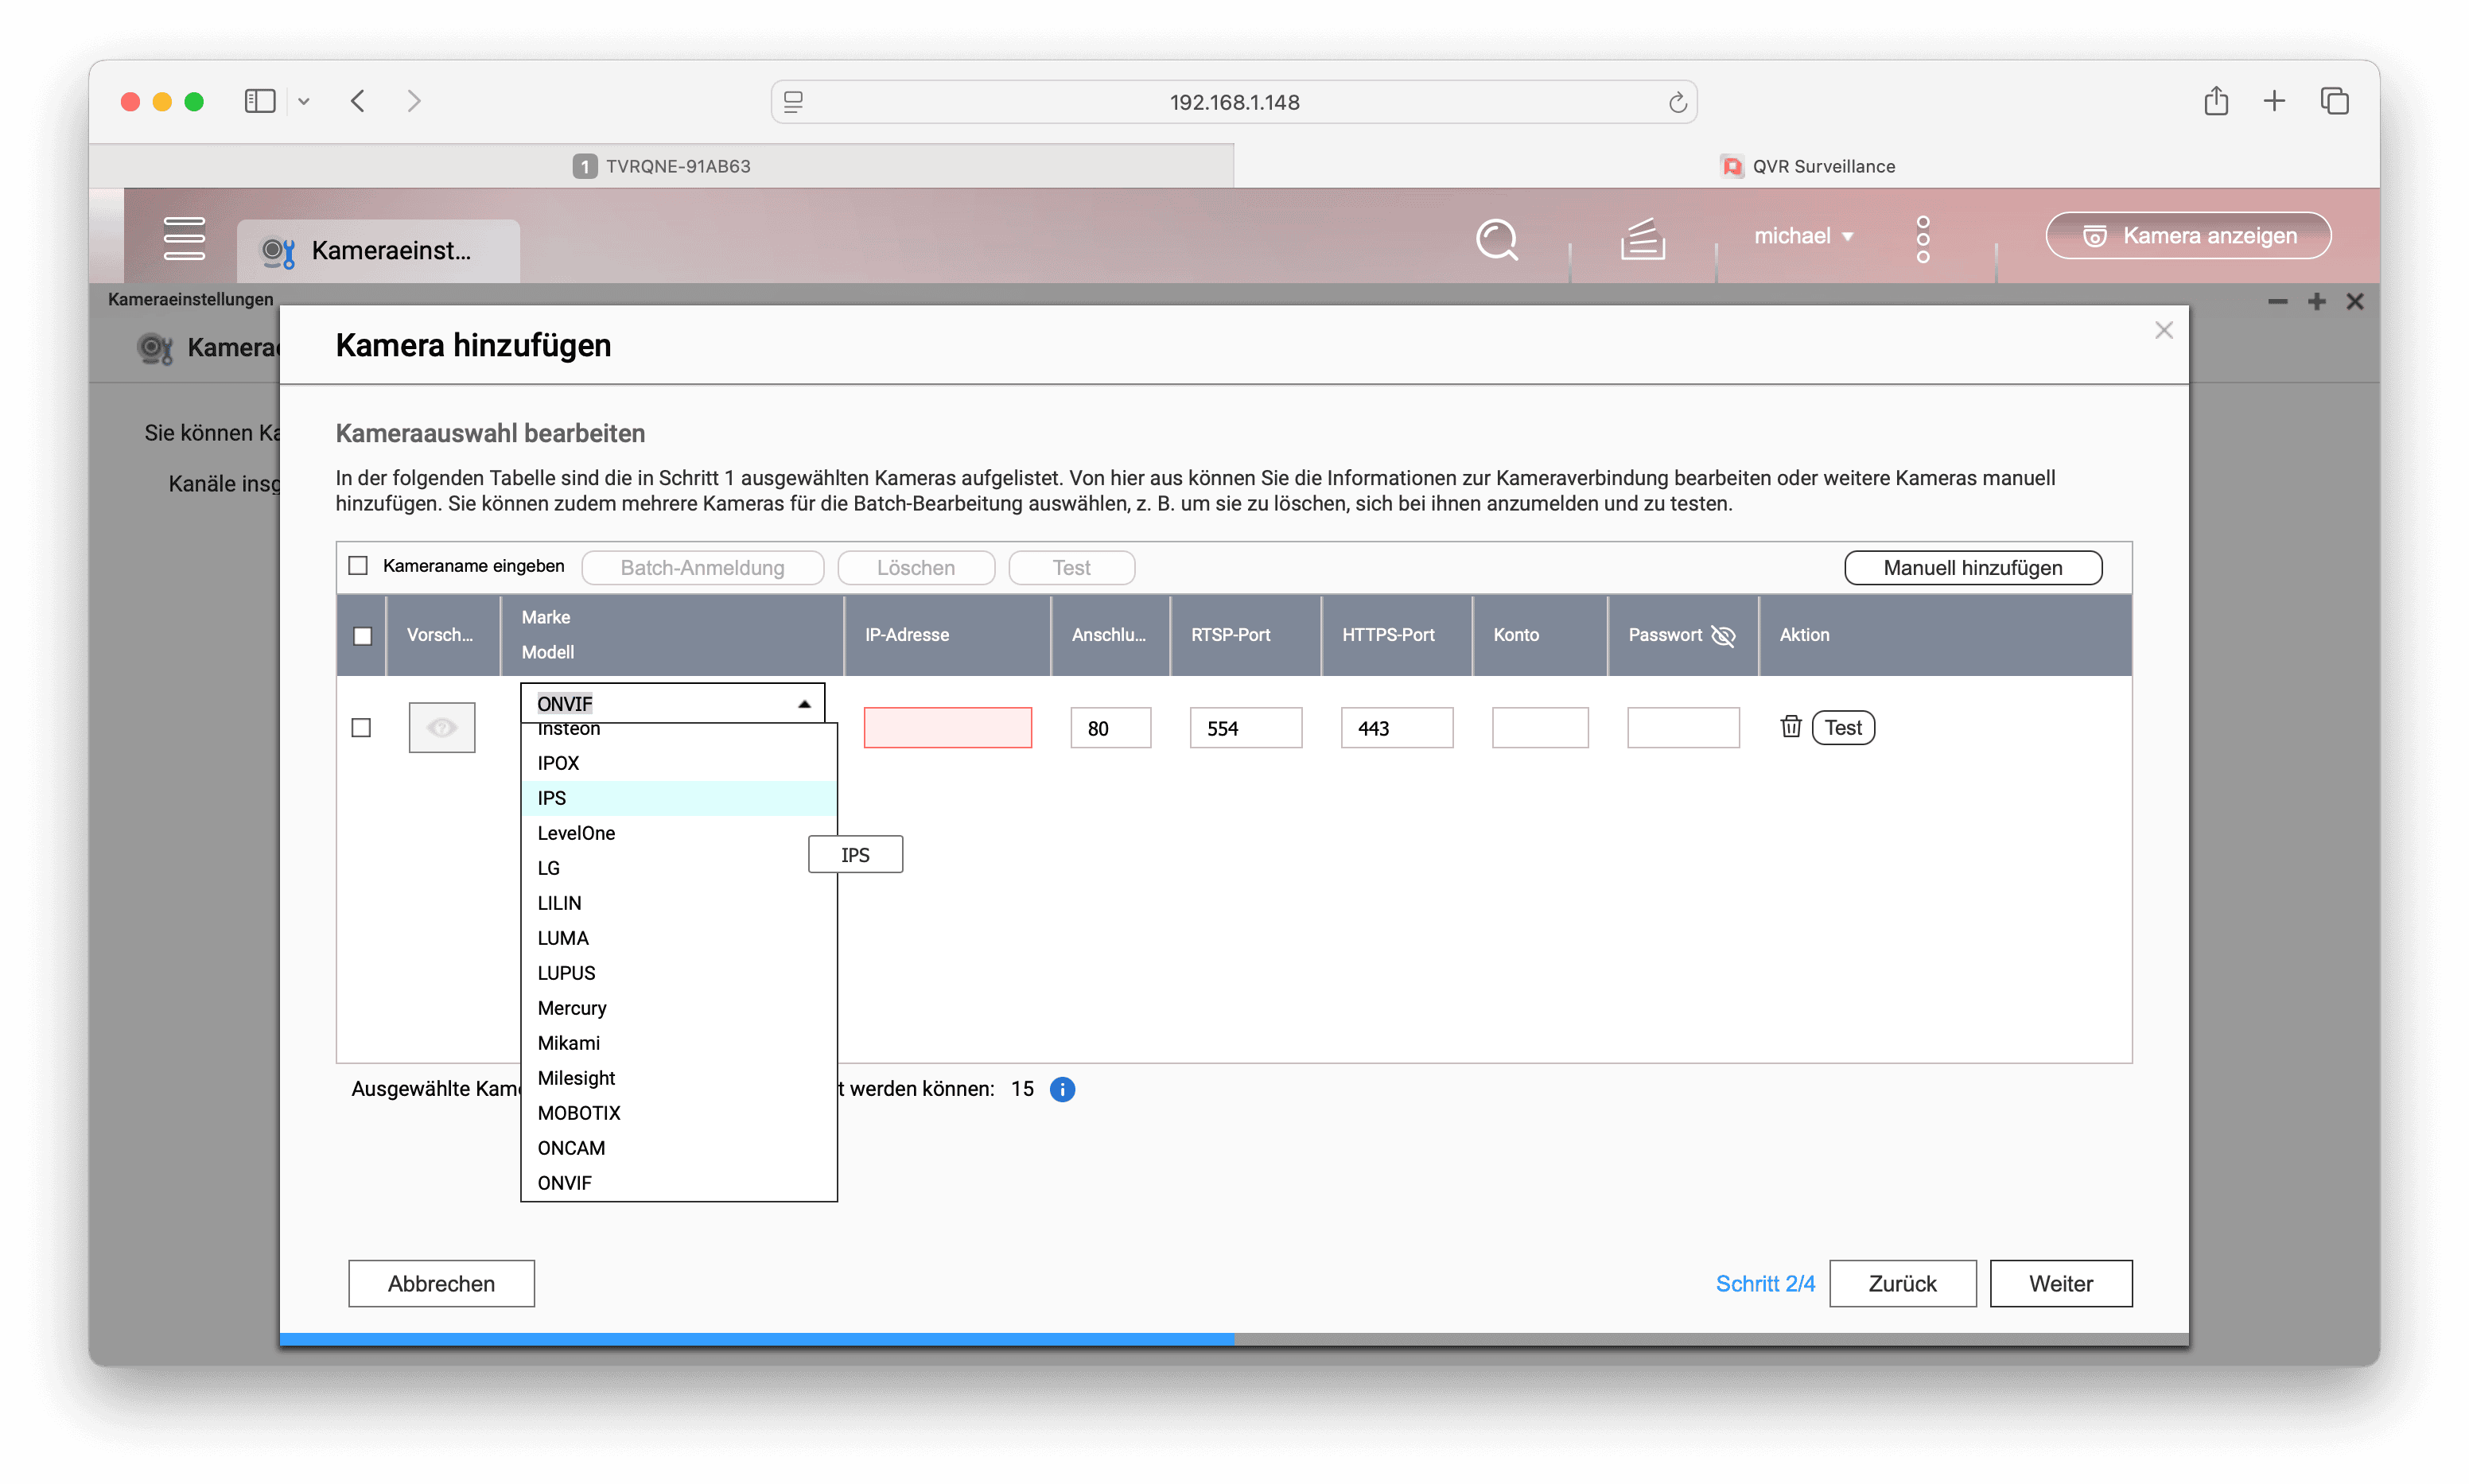
Task: Open the michael user dropdown
Action: pos(1803,236)
